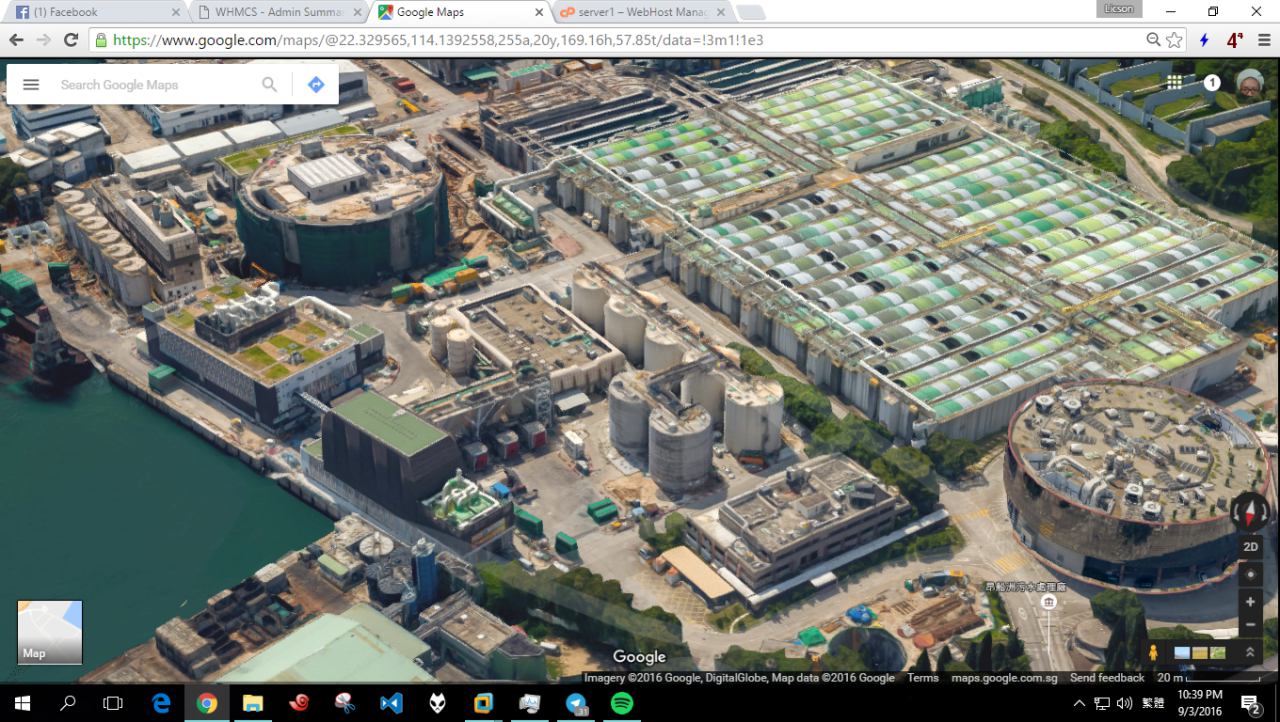Open the Google Maps hamburger menu
This screenshot has height=722, width=1280.
pyautogui.click(x=31, y=85)
